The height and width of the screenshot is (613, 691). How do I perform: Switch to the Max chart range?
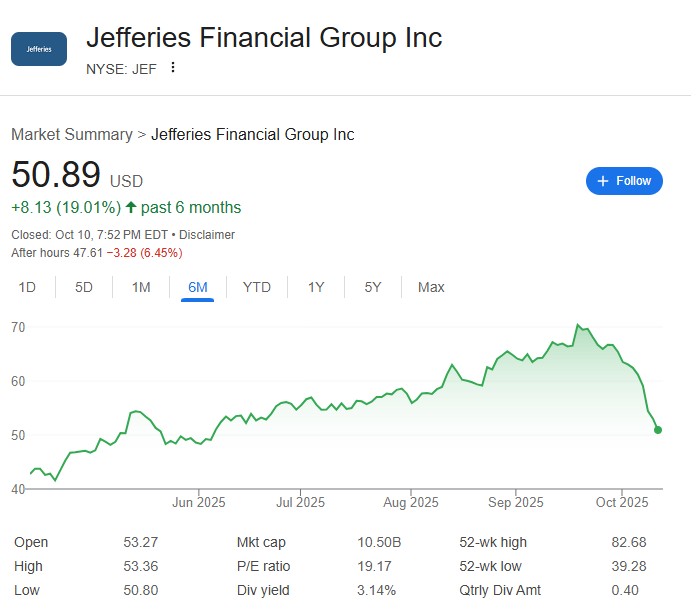pyautogui.click(x=431, y=288)
